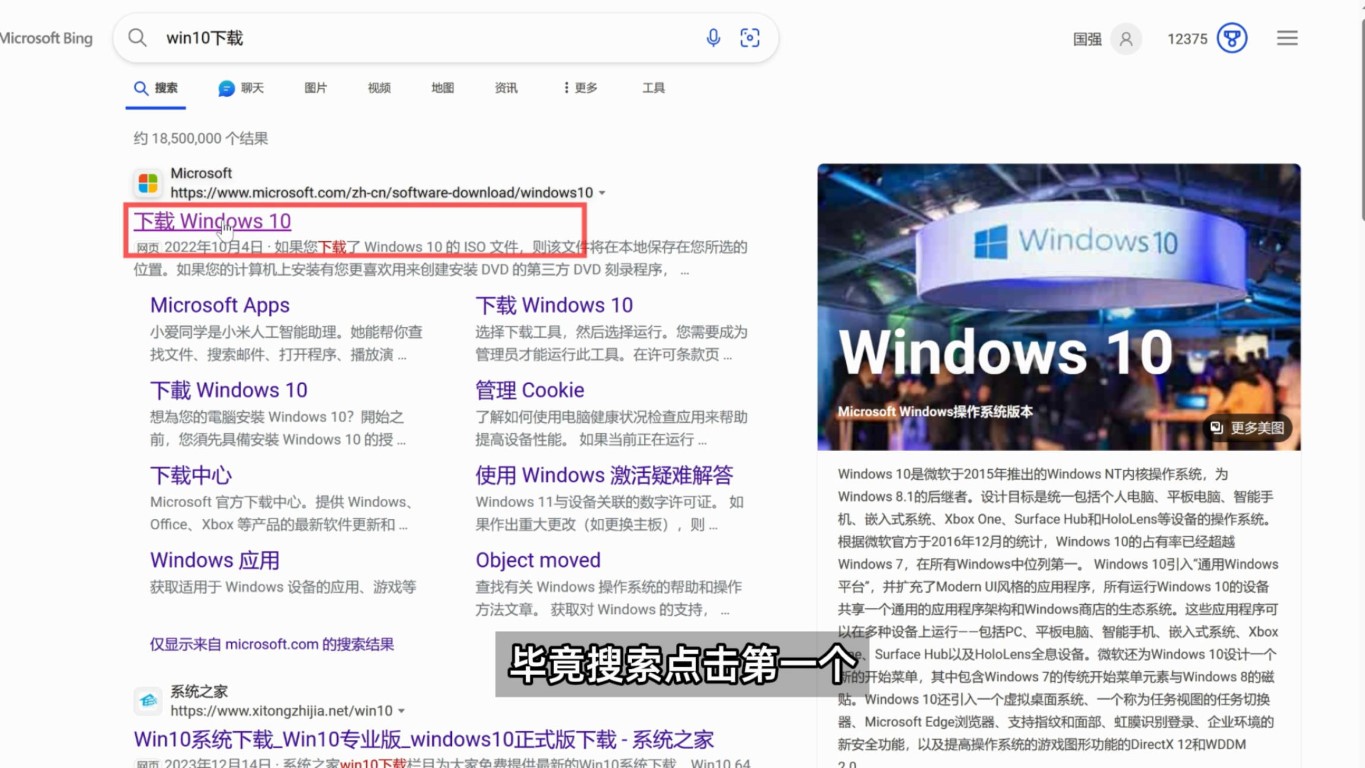Click 仅显示来自 microsoft.com 的搜索结果
Screen dimensions: 1365x768
click(272, 645)
